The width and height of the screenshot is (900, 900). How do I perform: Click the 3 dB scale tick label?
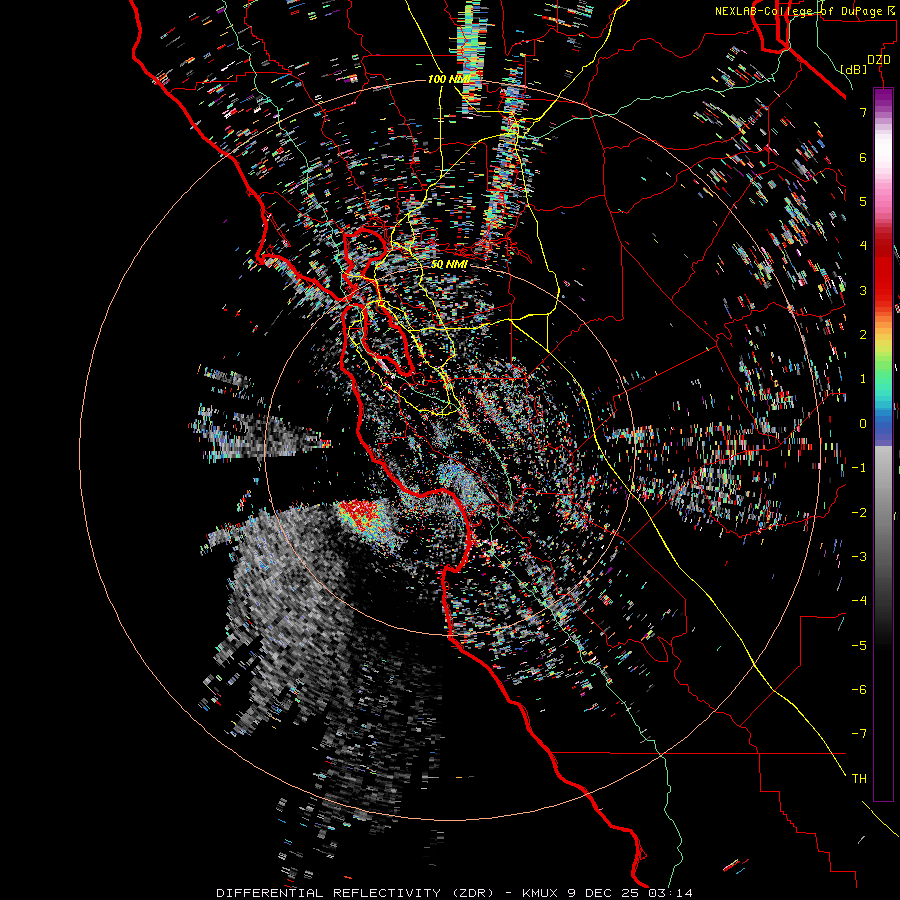(863, 290)
